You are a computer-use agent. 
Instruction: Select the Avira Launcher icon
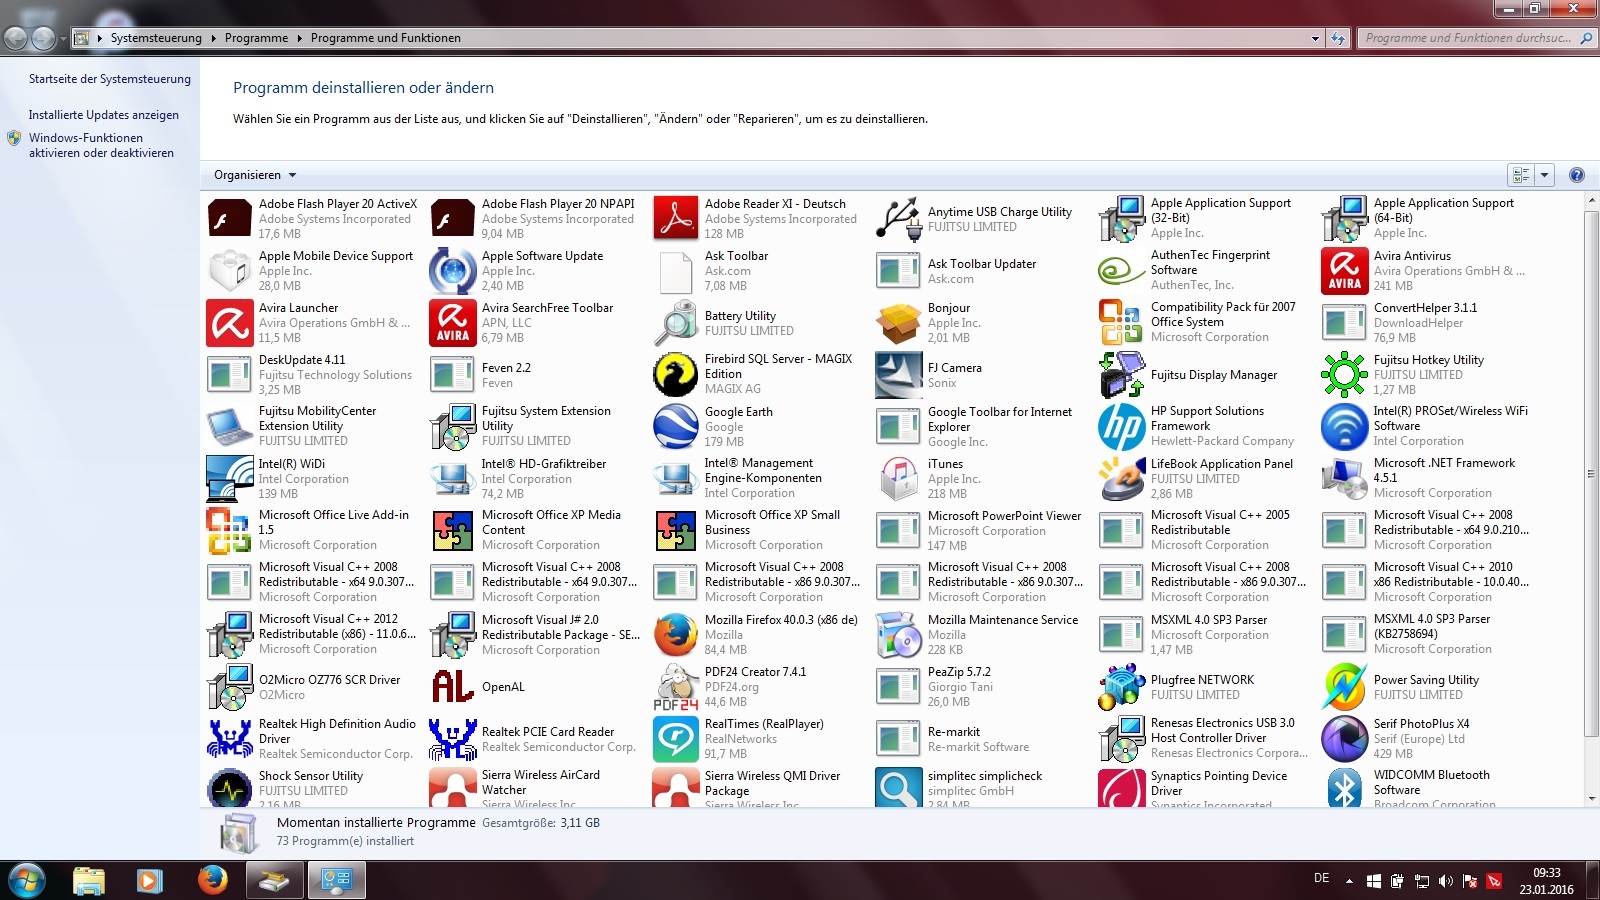pyautogui.click(x=230, y=322)
